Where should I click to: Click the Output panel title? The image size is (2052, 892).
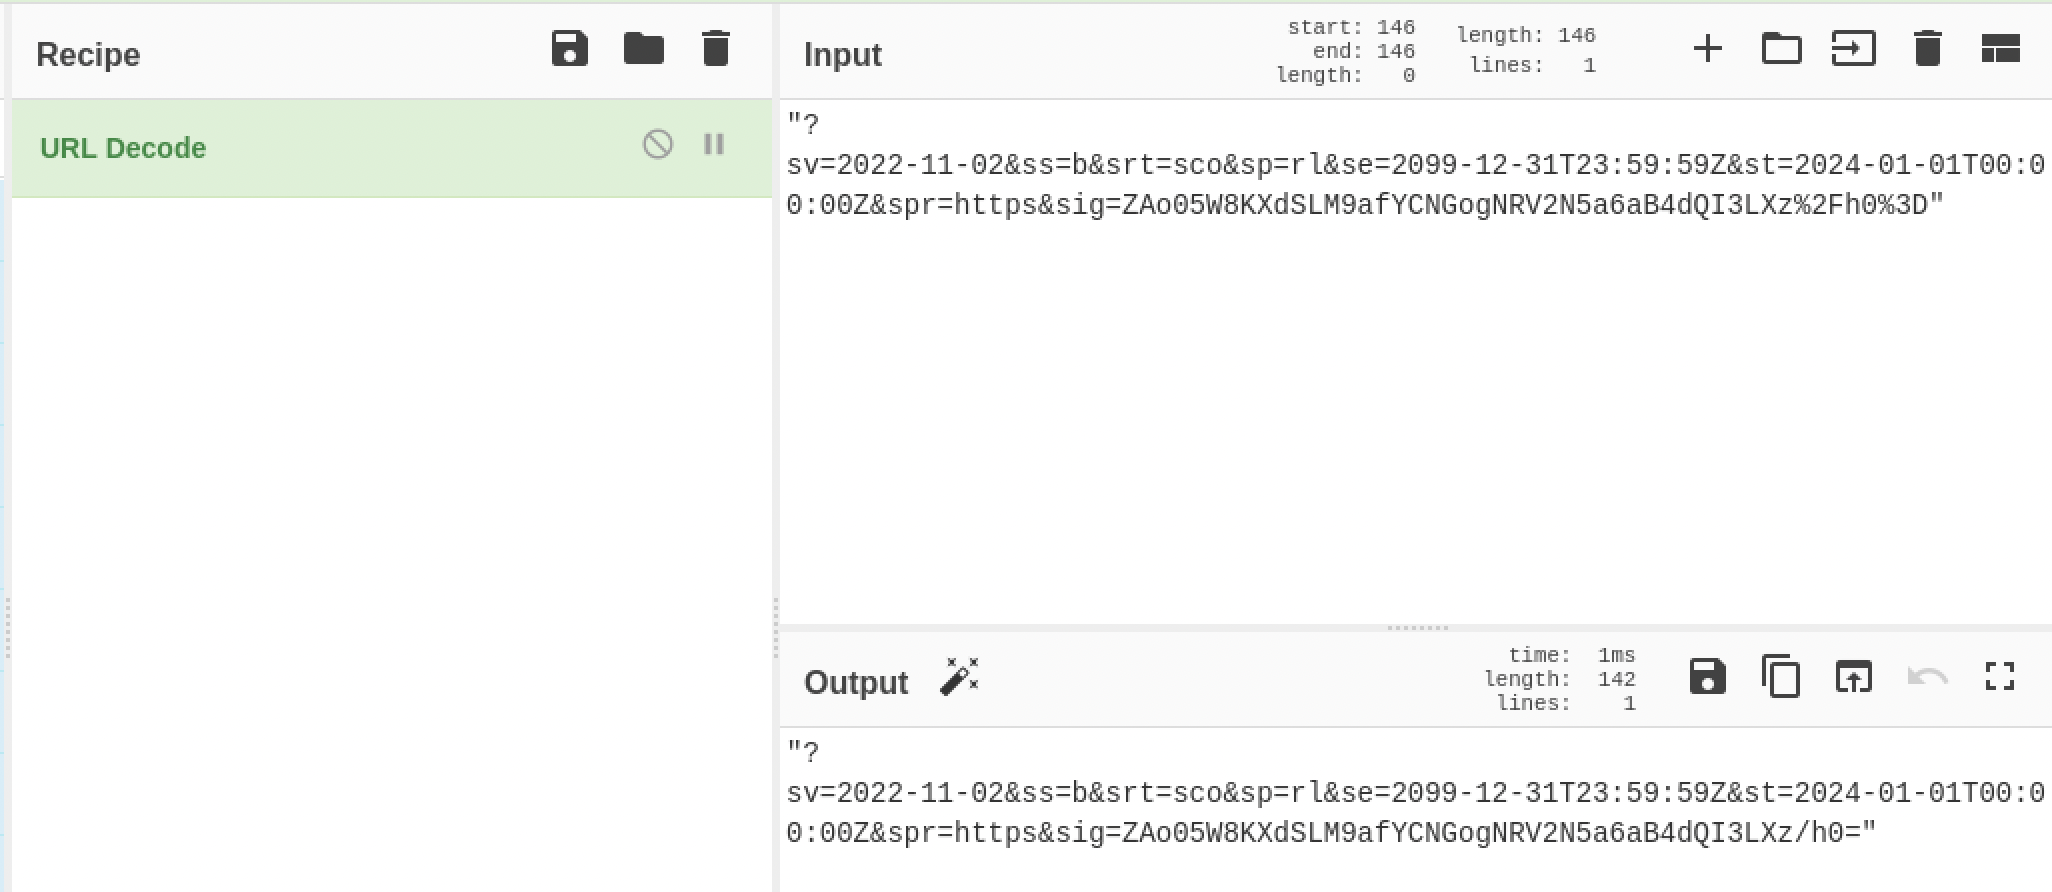tap(856, 682)
